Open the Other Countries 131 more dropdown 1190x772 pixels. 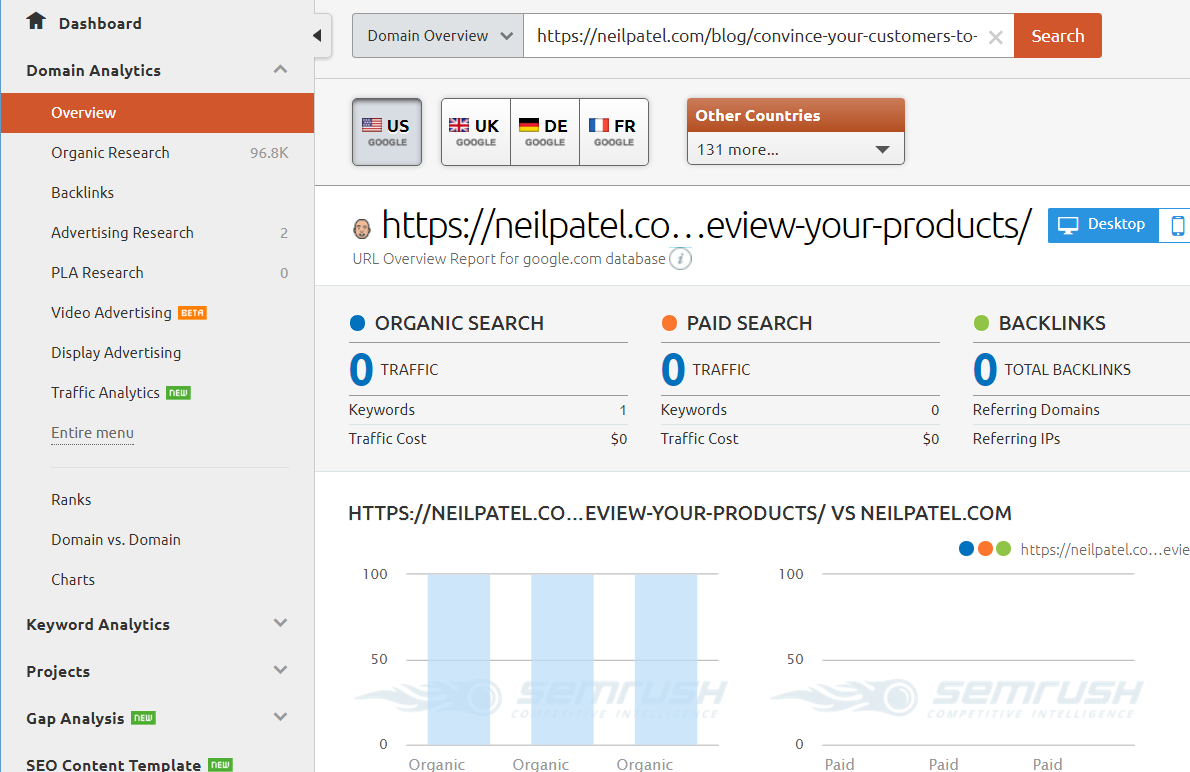click(795, 150)
